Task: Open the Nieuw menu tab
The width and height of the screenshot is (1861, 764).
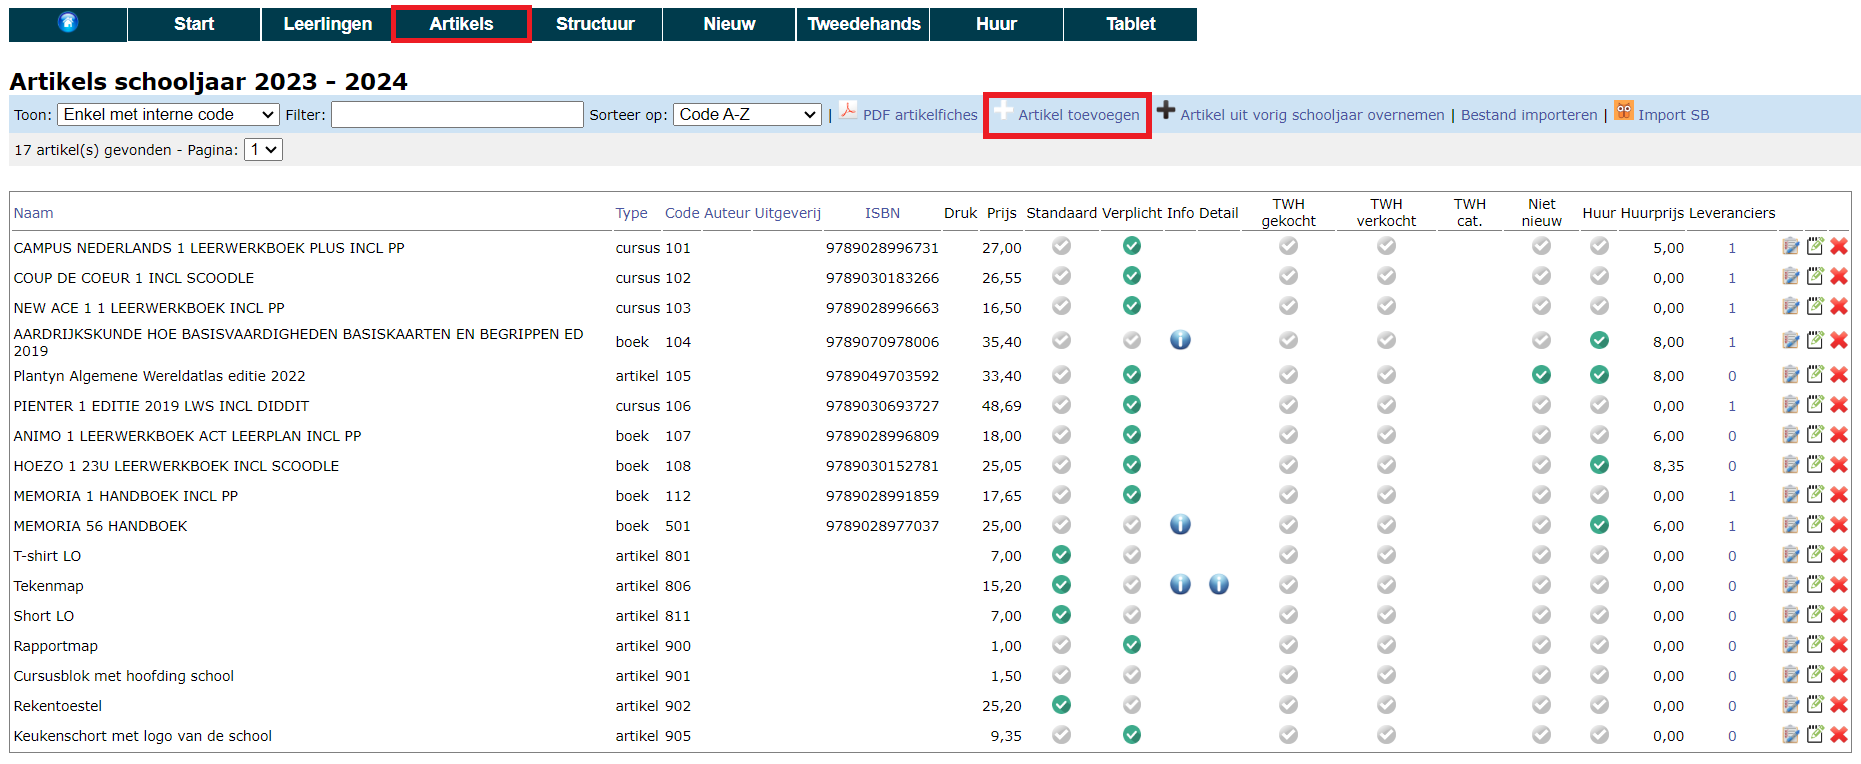Action: 729,24
